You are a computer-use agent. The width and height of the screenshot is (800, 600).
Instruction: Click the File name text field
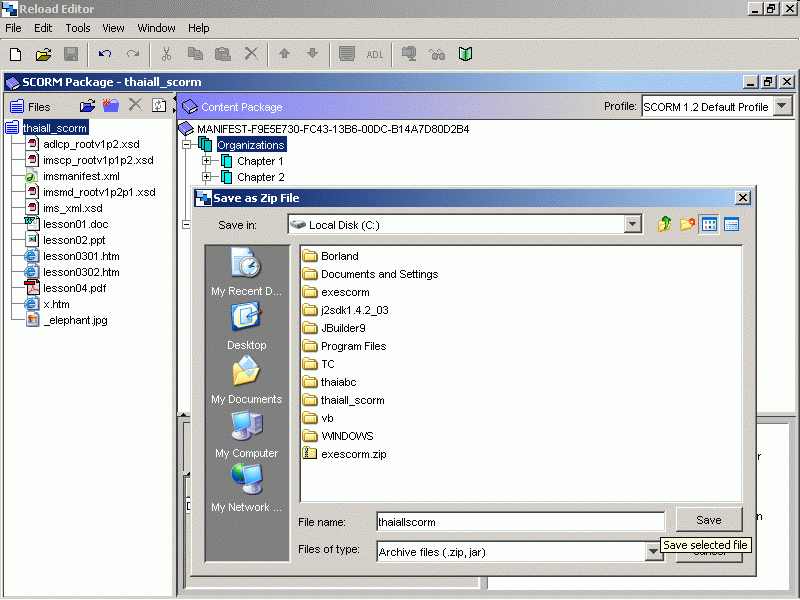(519, 521)
